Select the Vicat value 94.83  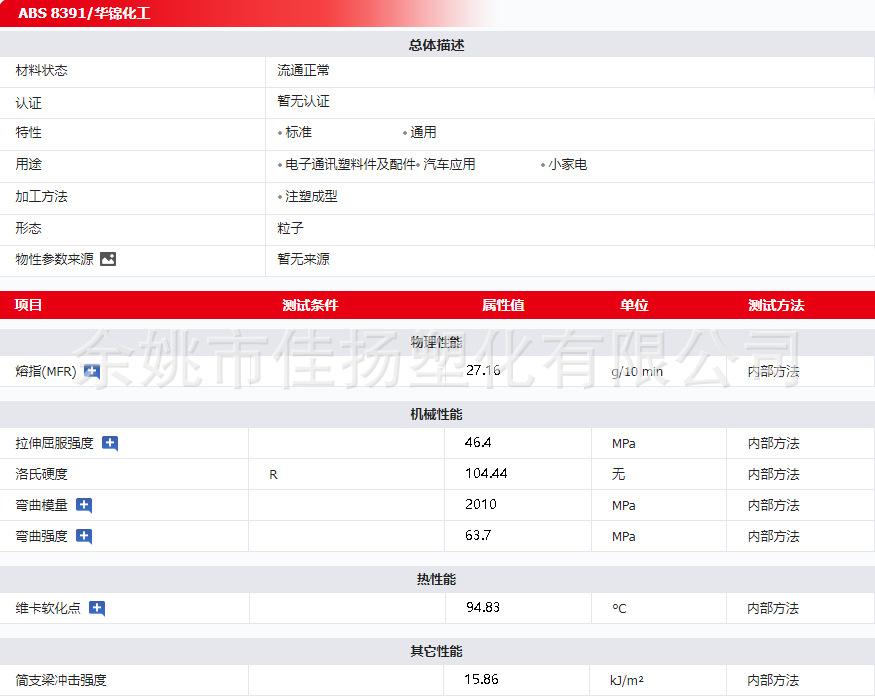tap(483, 607)
